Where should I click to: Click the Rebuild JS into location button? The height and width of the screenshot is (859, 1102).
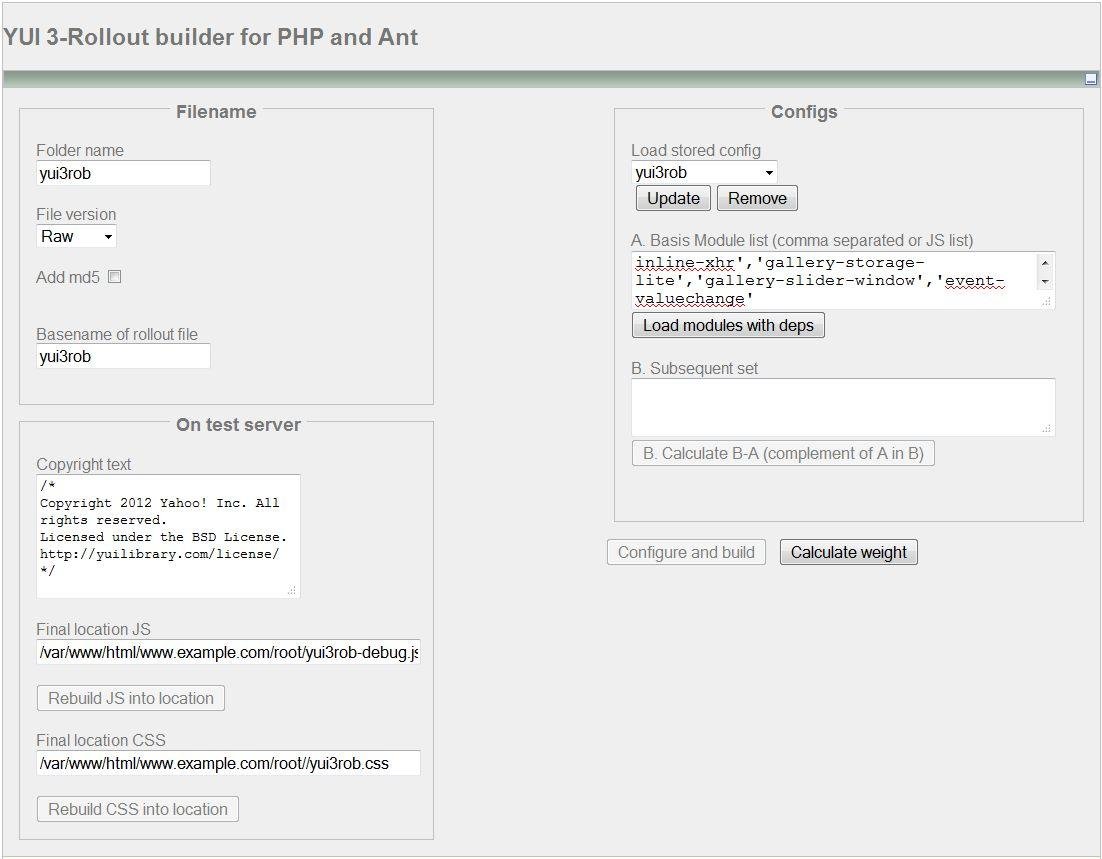(x=130, y=698)
